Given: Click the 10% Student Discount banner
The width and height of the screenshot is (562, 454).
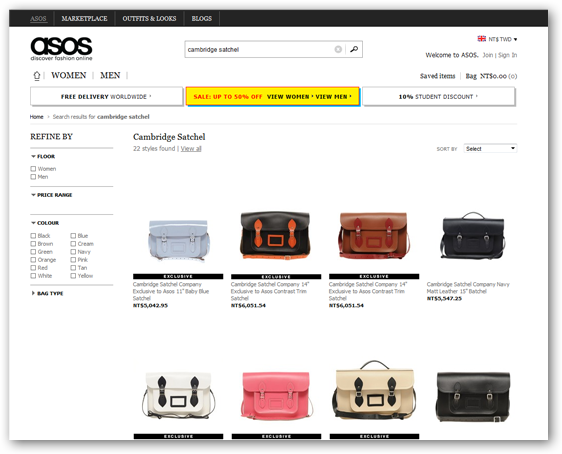Looking at the screenshot, I should tap(439, 96).
